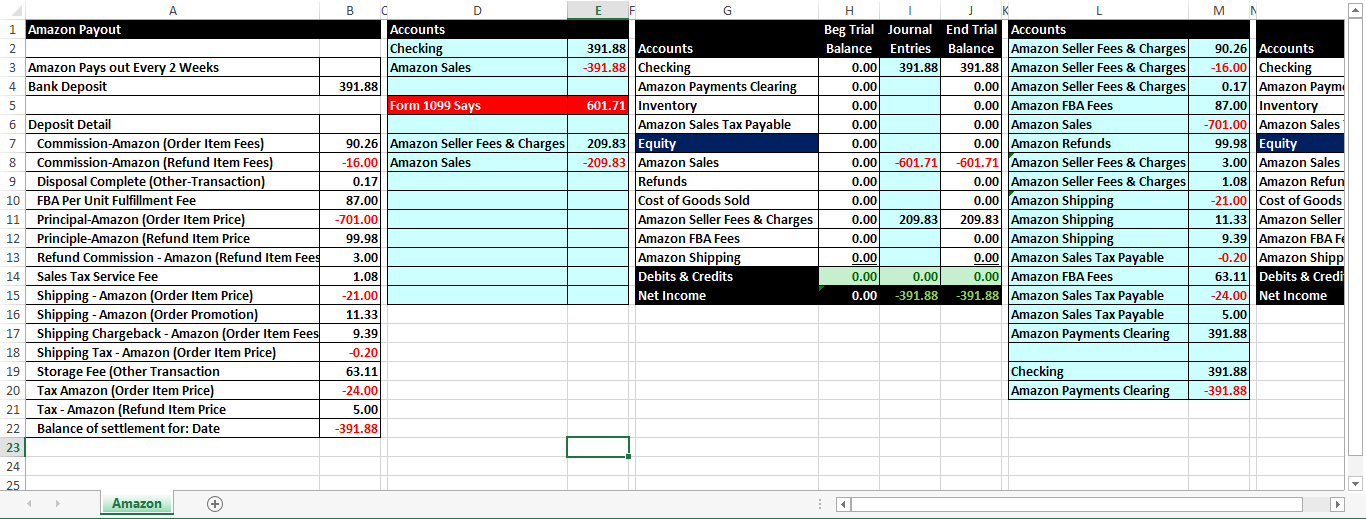
Task: Select row 14 header
Action: tap(12, 276)
